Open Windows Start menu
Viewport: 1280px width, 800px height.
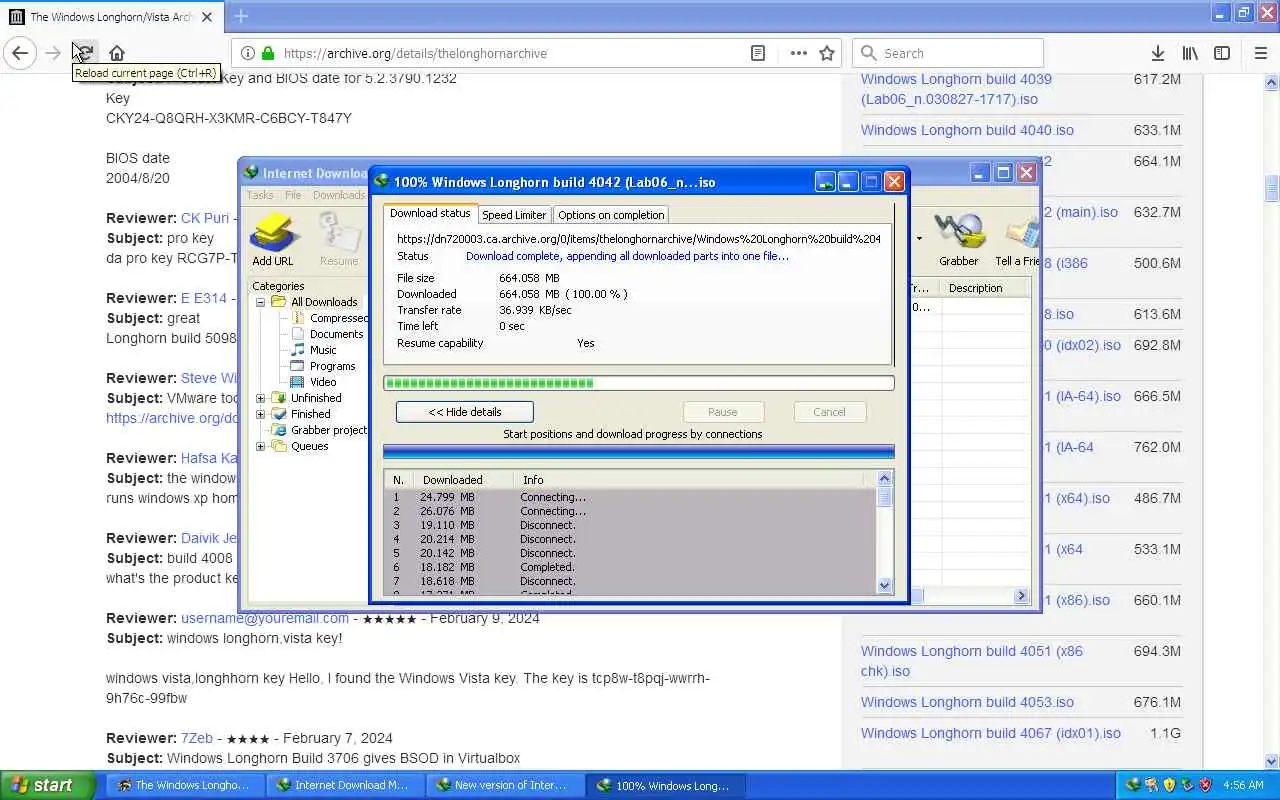click(x=47, y=785)
